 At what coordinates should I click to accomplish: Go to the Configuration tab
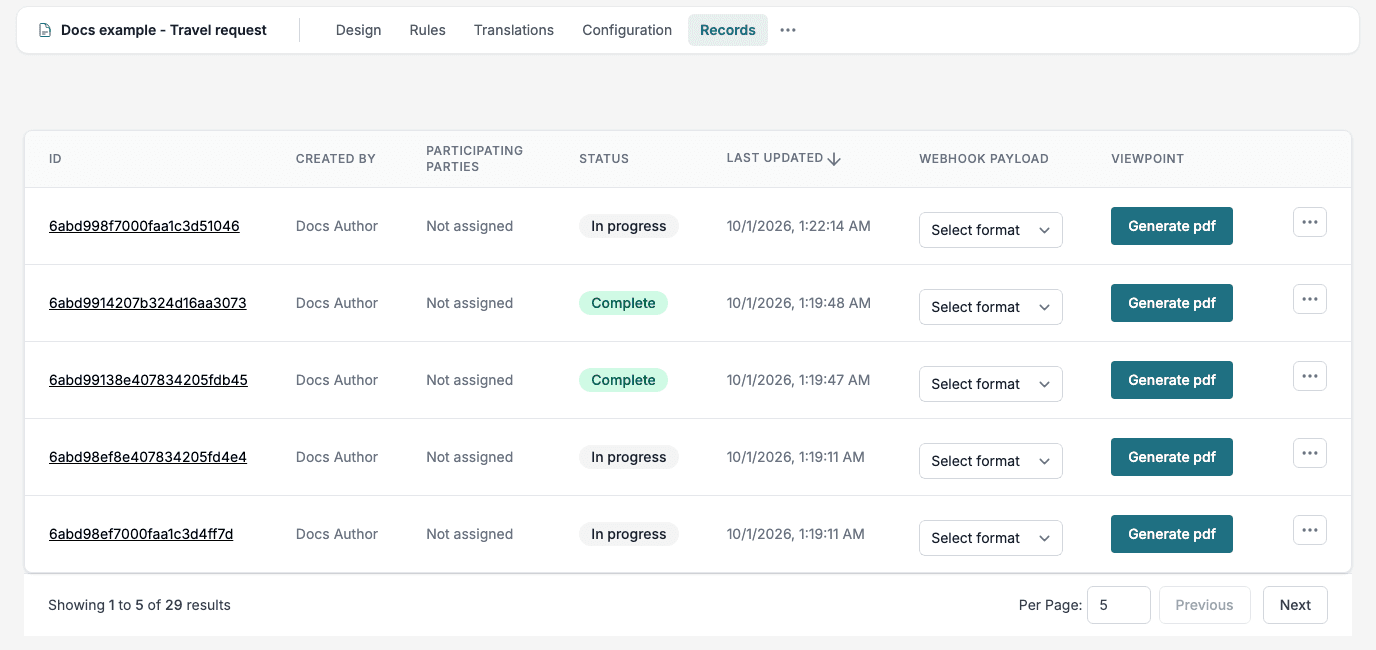pyautogui.click(x=627, y=30)
